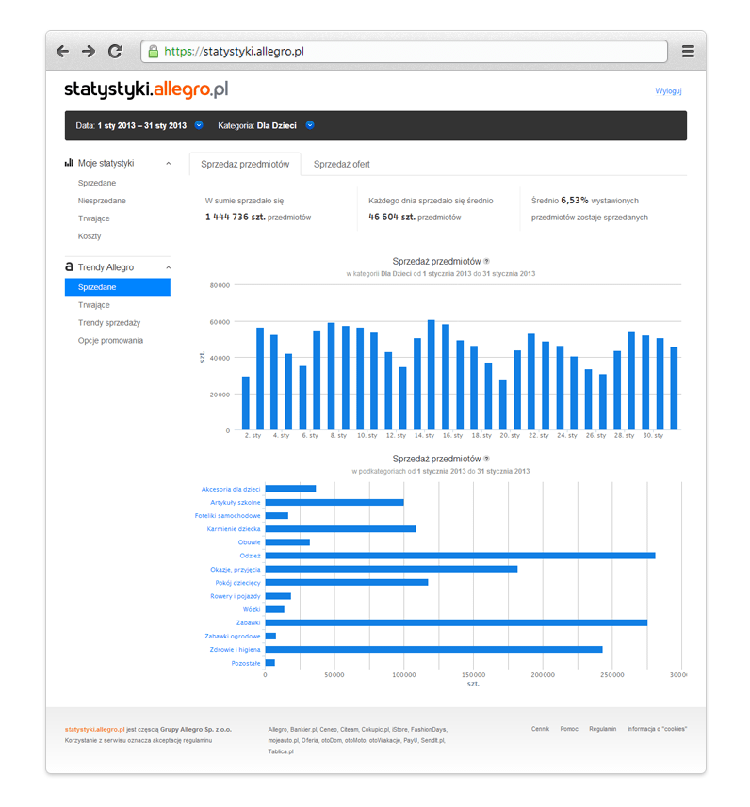Screen dimensions: 750x807
Task: Select highlighted Sprzedane under Trendy Allegro
Action: coord(118,287)
